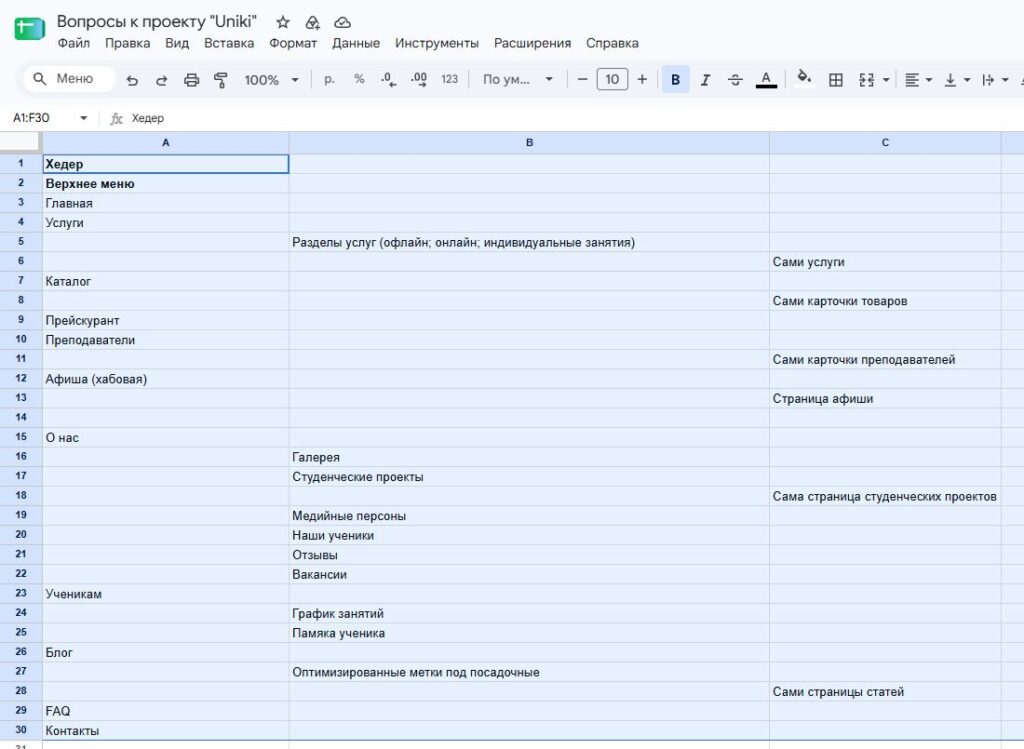Open the text color picker
This screenshot has height=749, width=1024.
click(766, 80)
